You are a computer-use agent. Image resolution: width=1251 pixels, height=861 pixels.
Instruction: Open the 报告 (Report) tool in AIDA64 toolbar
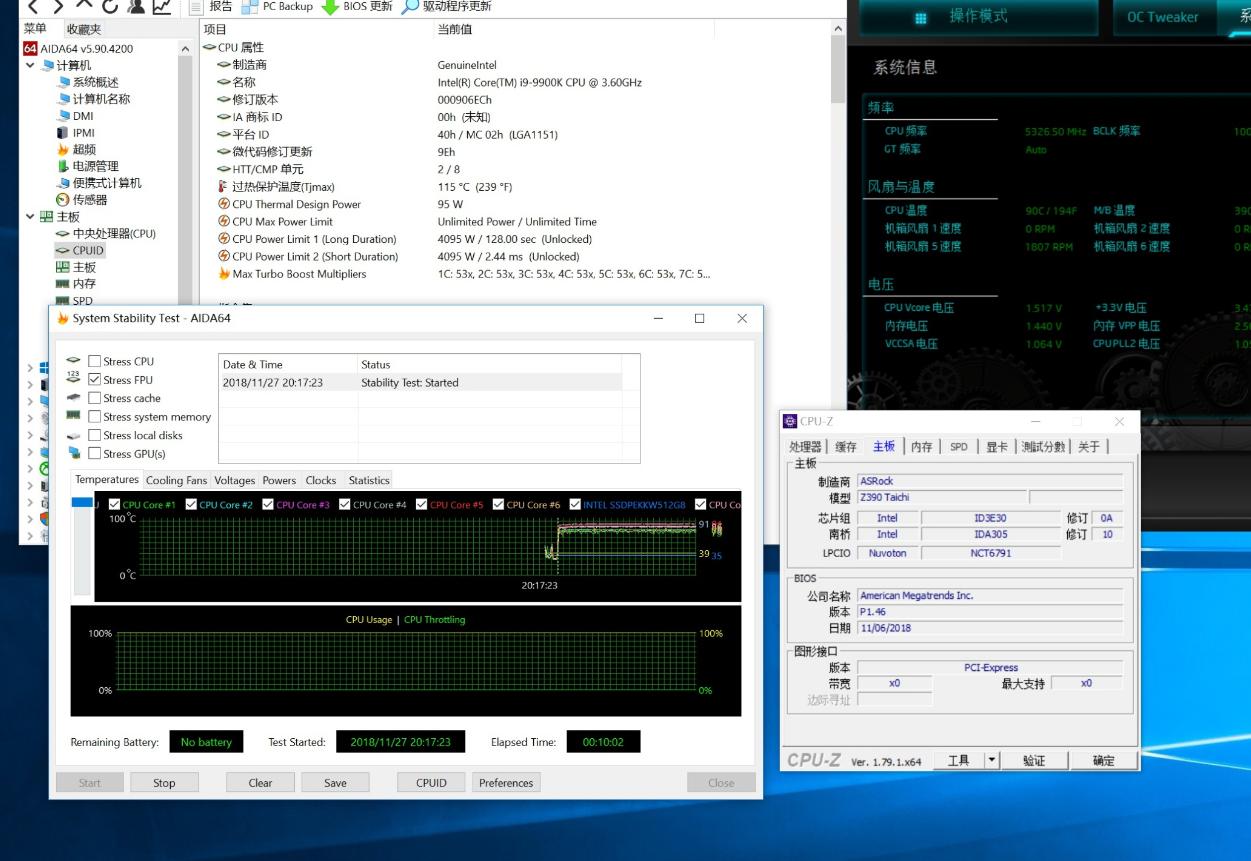click(x=219, y=7)
